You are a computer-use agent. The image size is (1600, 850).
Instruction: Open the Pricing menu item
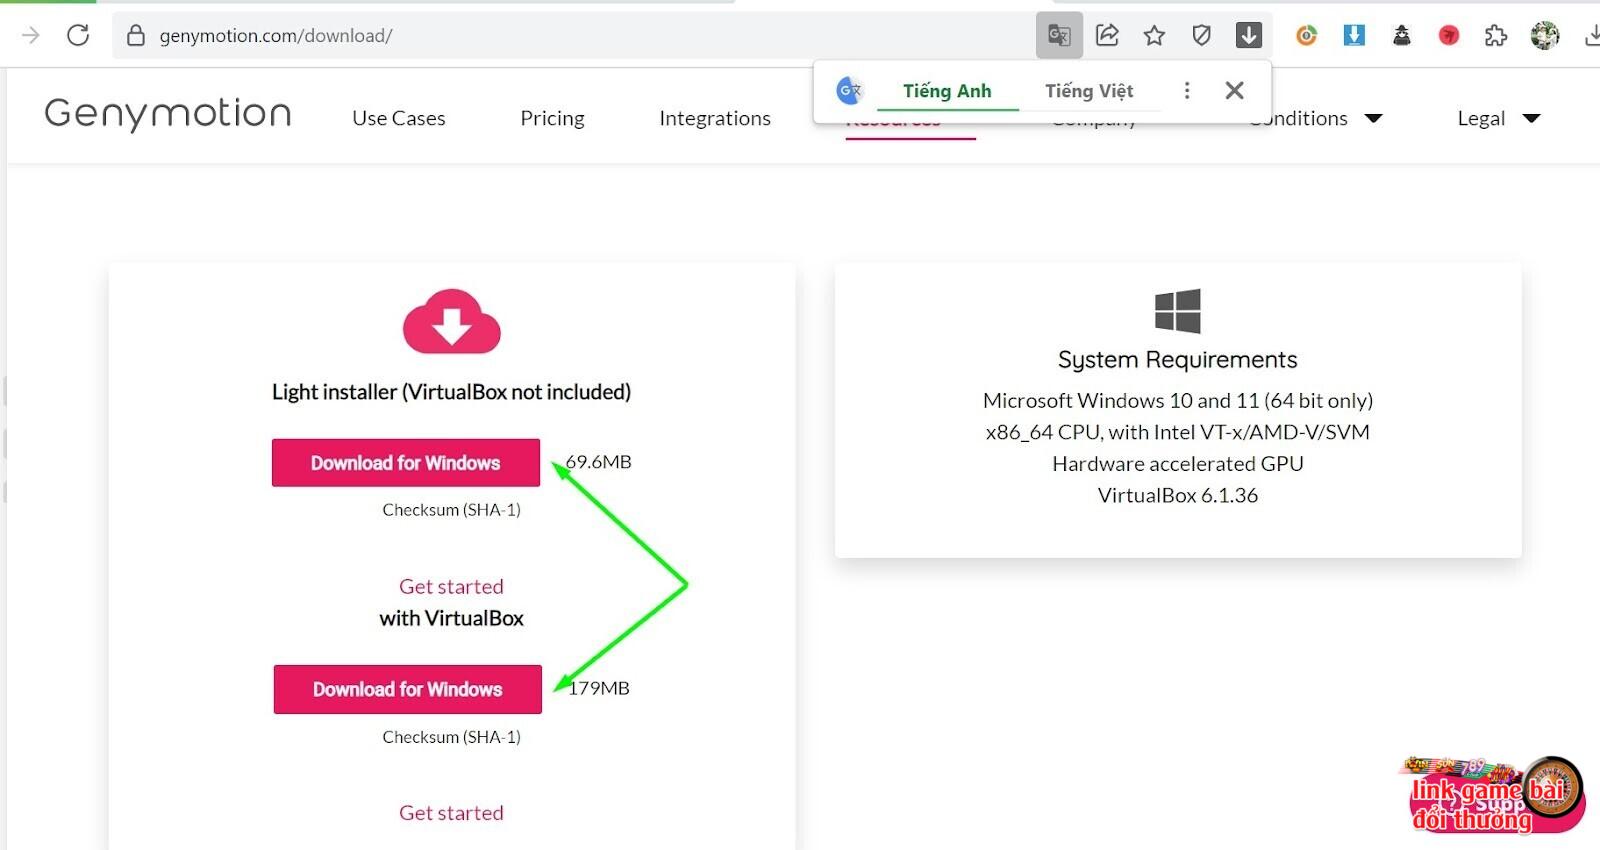pyautogui.click(x=552, y=118)
